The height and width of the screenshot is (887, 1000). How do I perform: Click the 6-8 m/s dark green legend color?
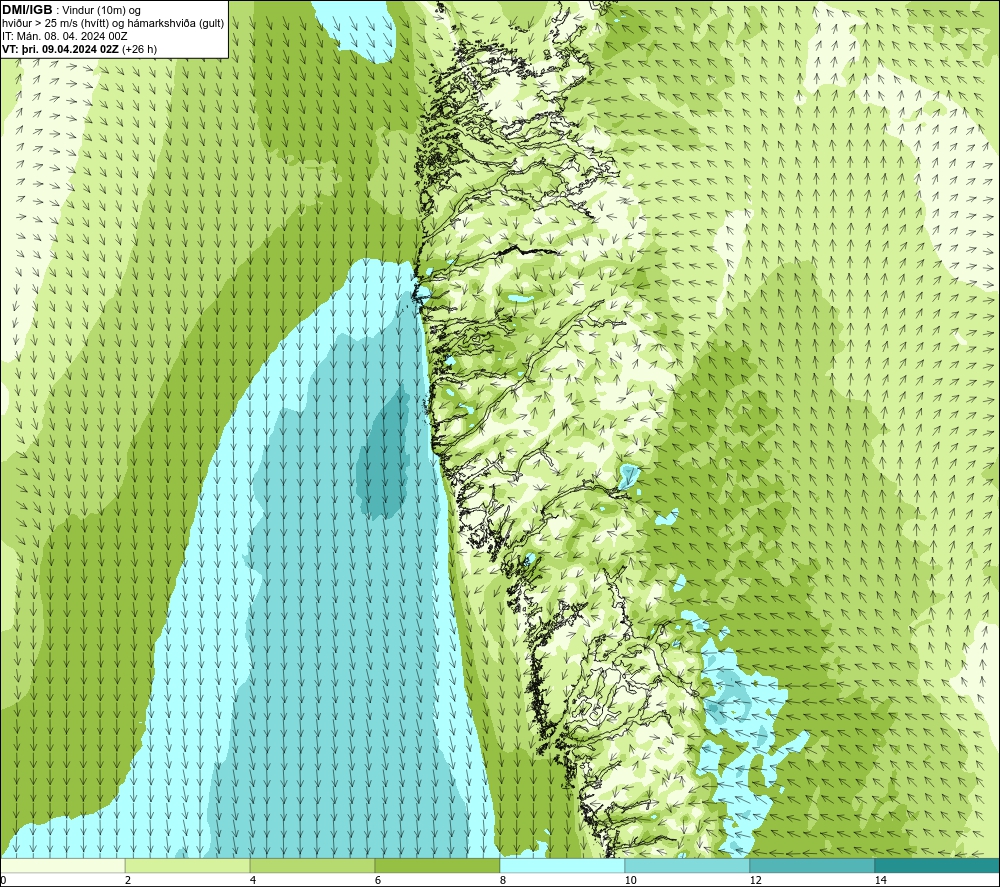(x=438, y=866)
